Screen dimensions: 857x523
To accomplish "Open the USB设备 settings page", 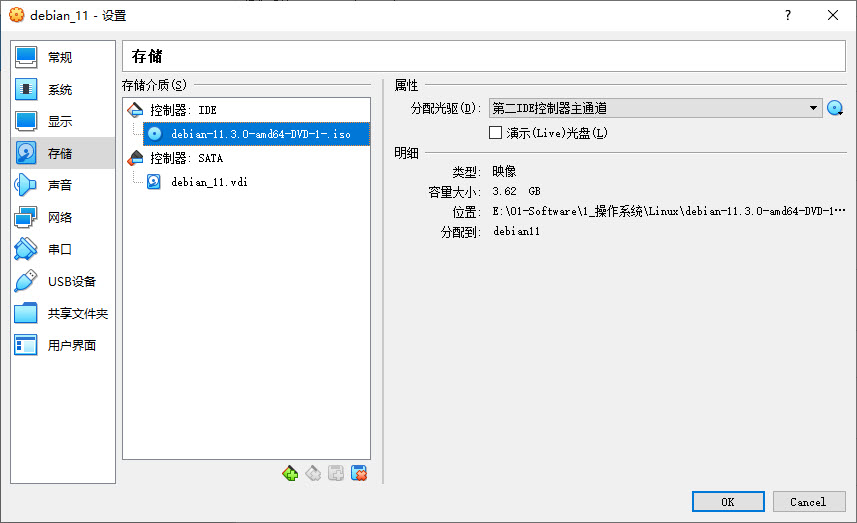I will pyautogui.click(x=63, y=281).
